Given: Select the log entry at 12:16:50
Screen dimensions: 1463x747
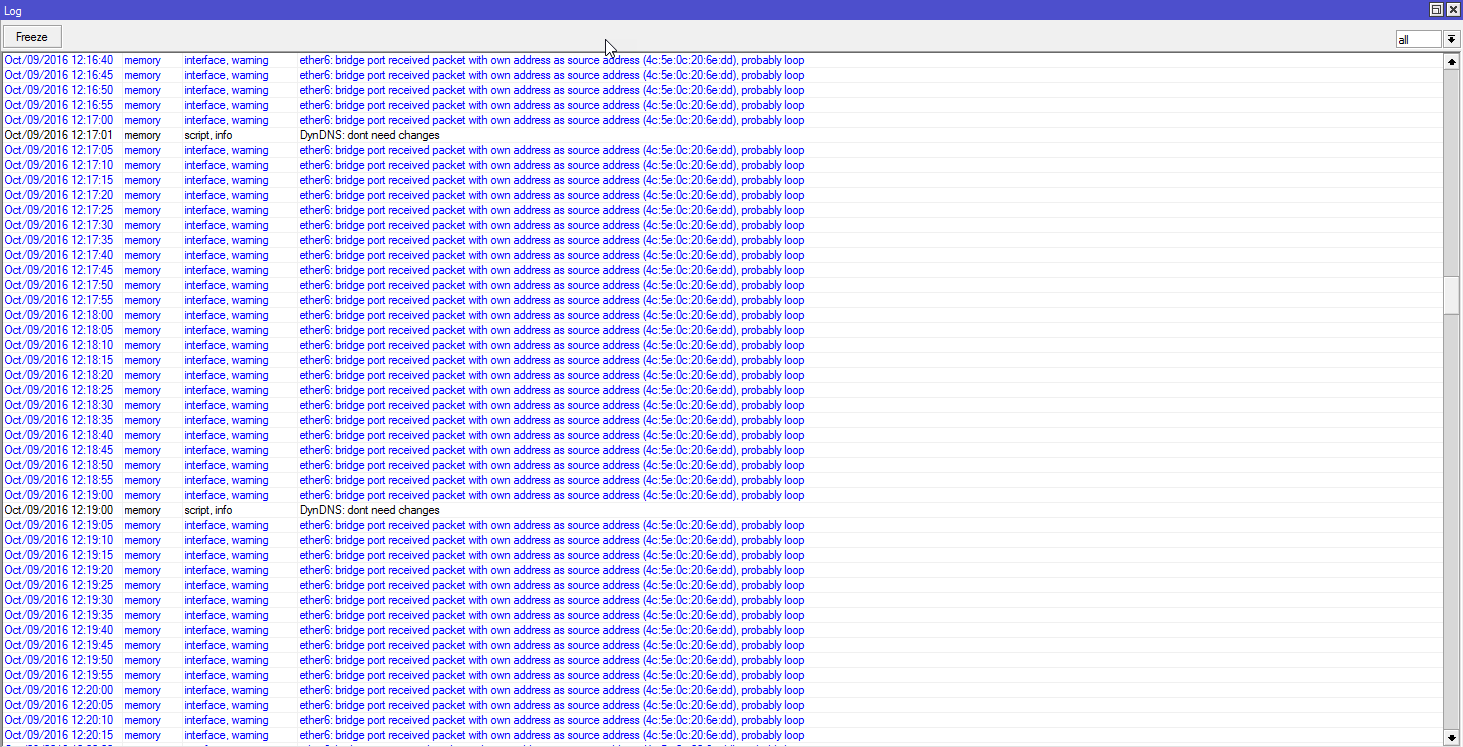Looking at the screenshot, I should coord(723,90).
